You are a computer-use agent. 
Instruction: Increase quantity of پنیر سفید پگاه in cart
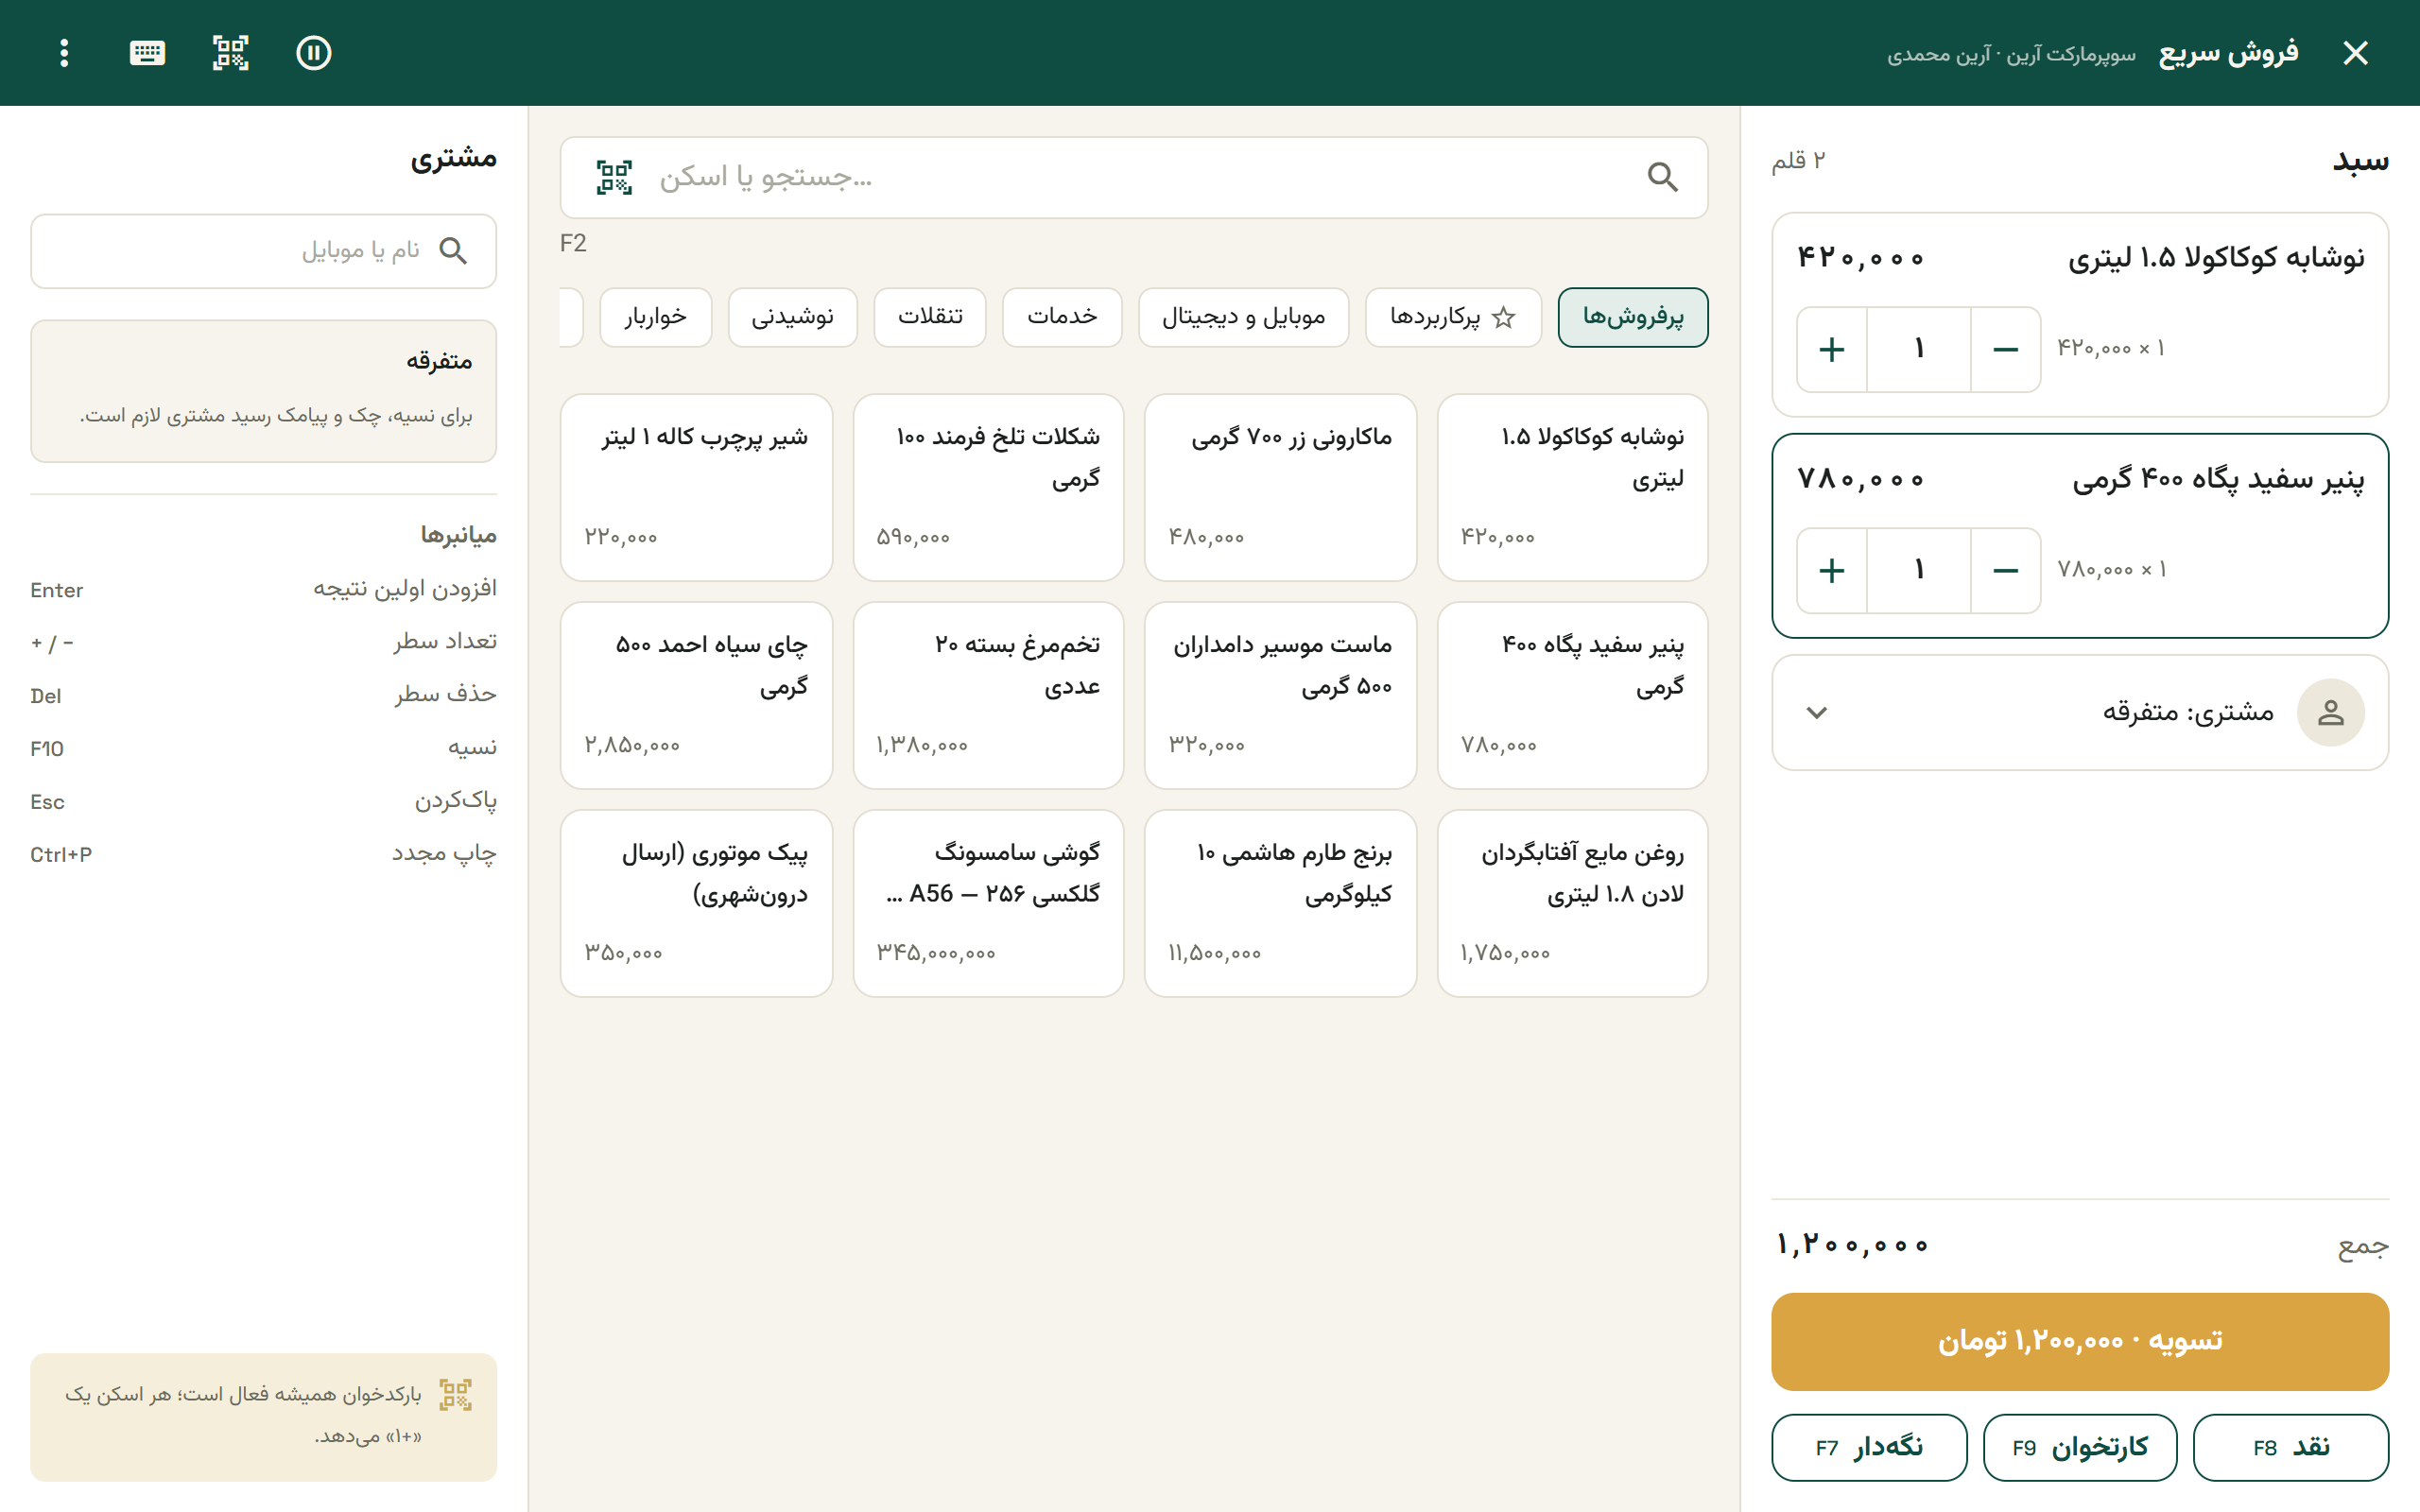pyautogui.click(x=1831, y=570)
